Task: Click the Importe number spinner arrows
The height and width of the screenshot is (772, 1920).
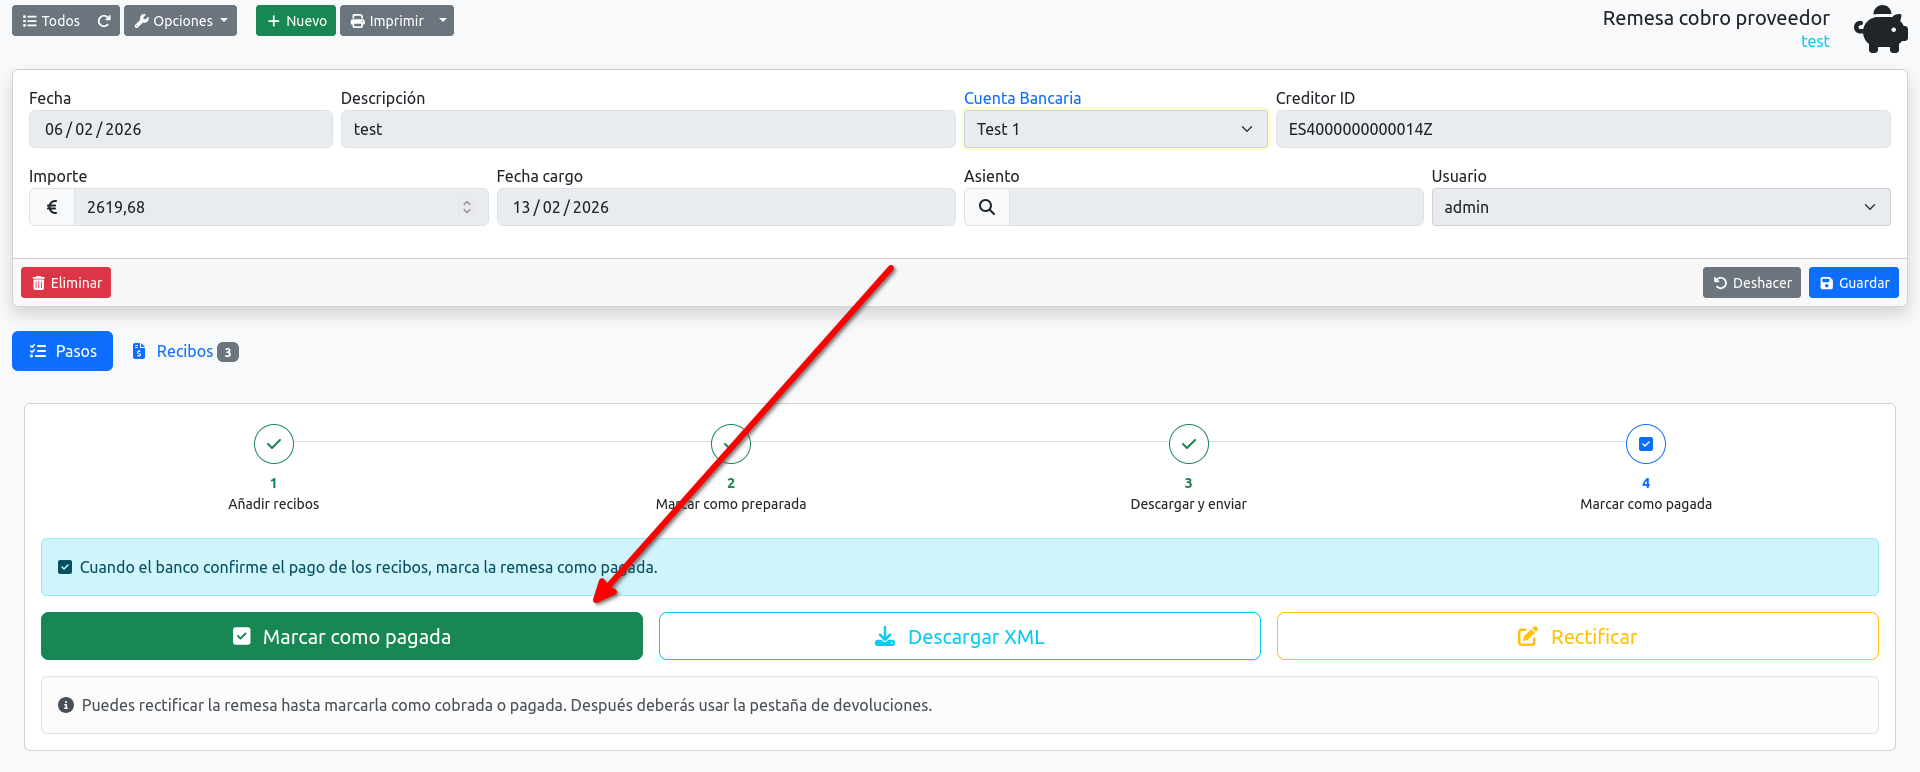Action: pos(467,207)
